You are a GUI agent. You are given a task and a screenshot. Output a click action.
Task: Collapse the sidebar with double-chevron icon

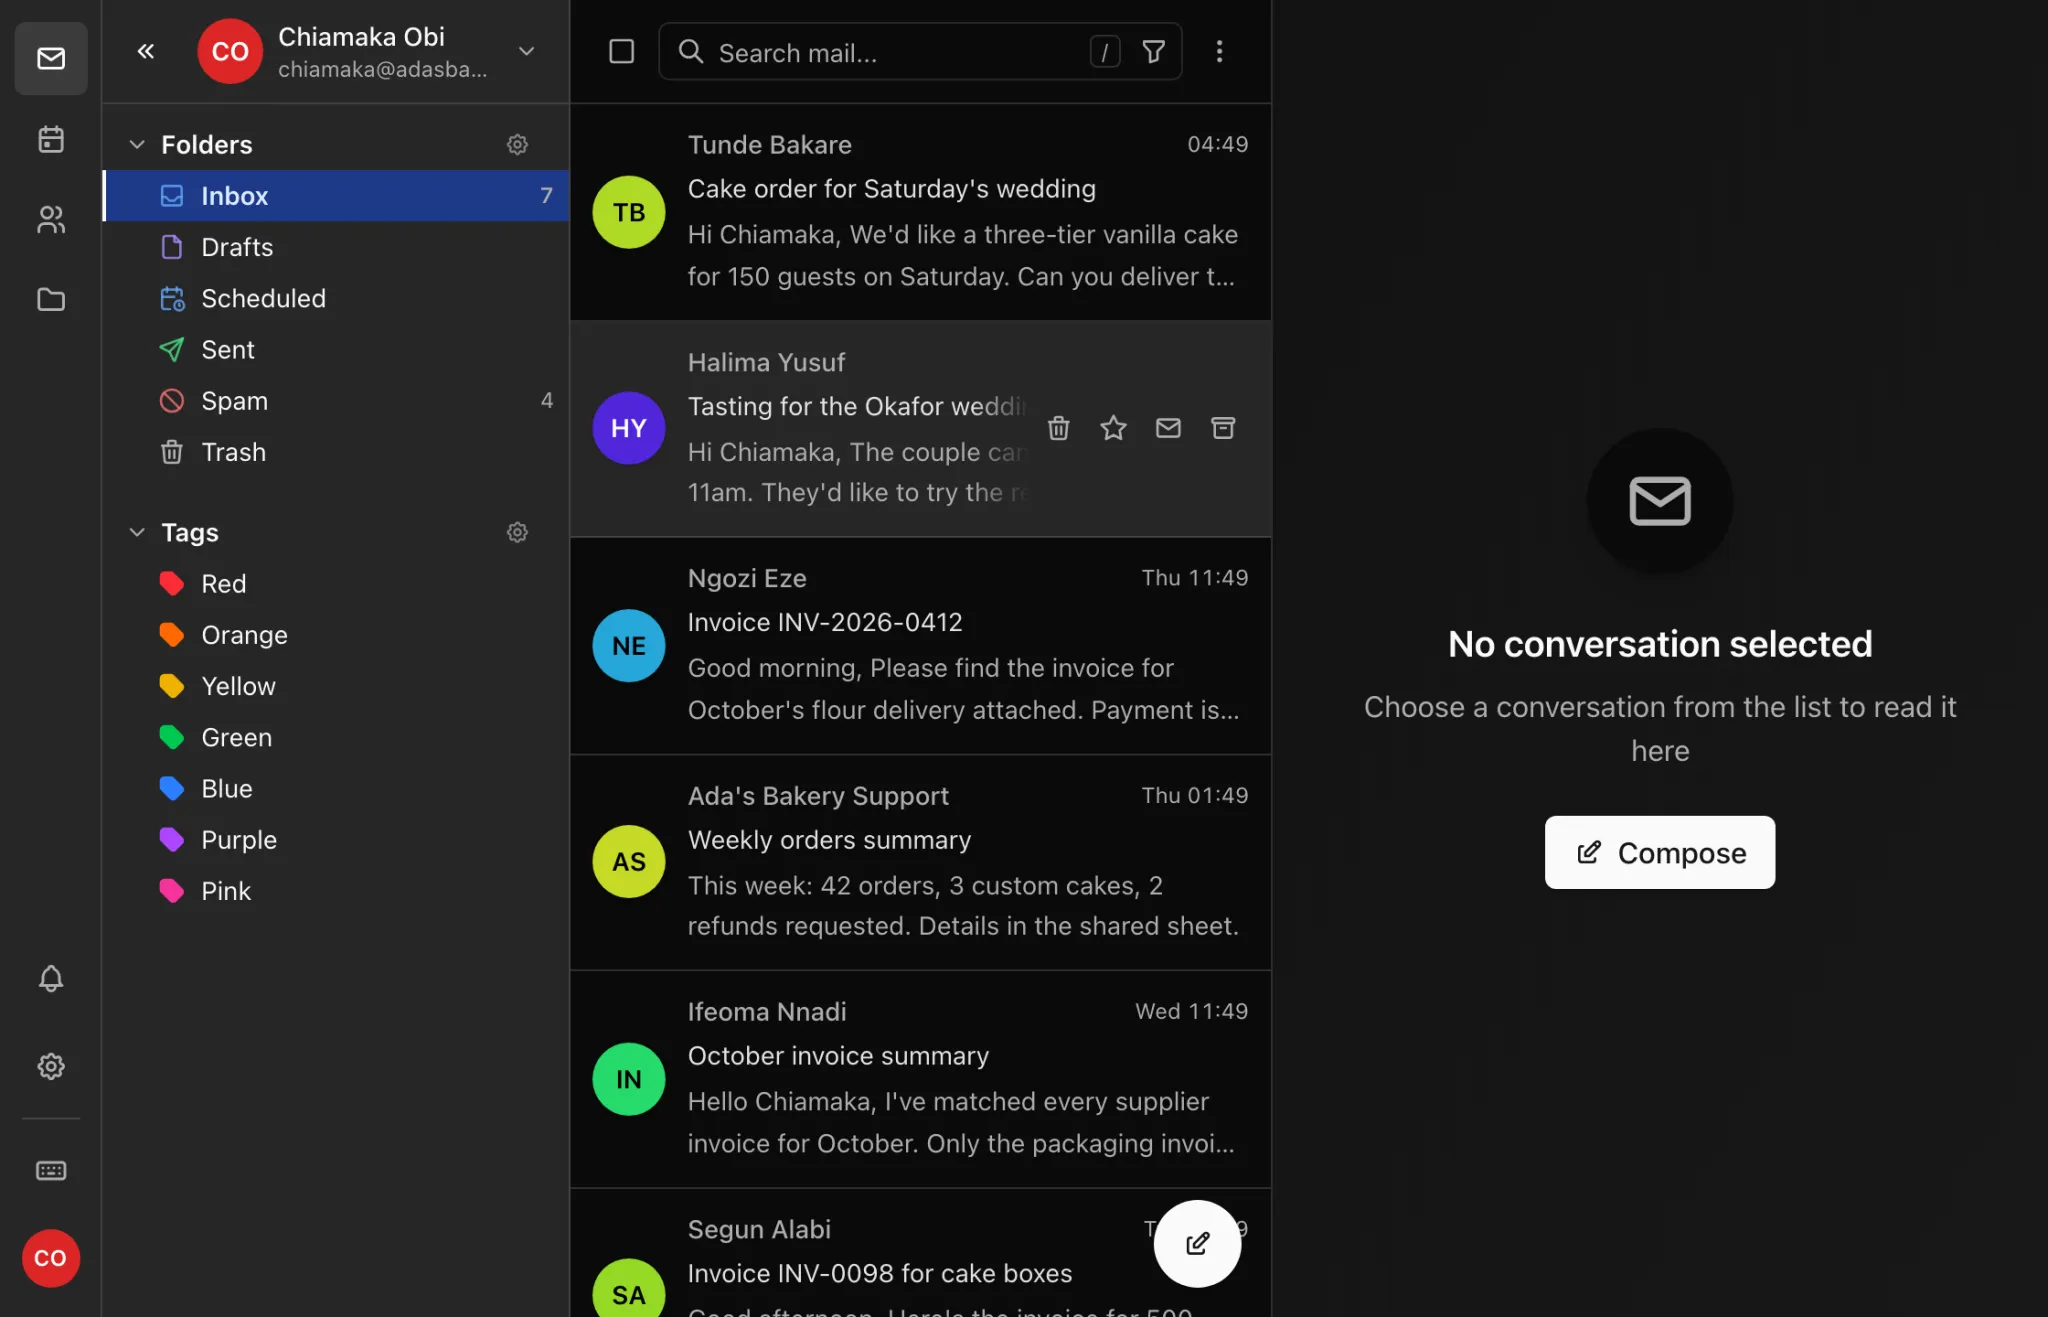tap(146, 51)
